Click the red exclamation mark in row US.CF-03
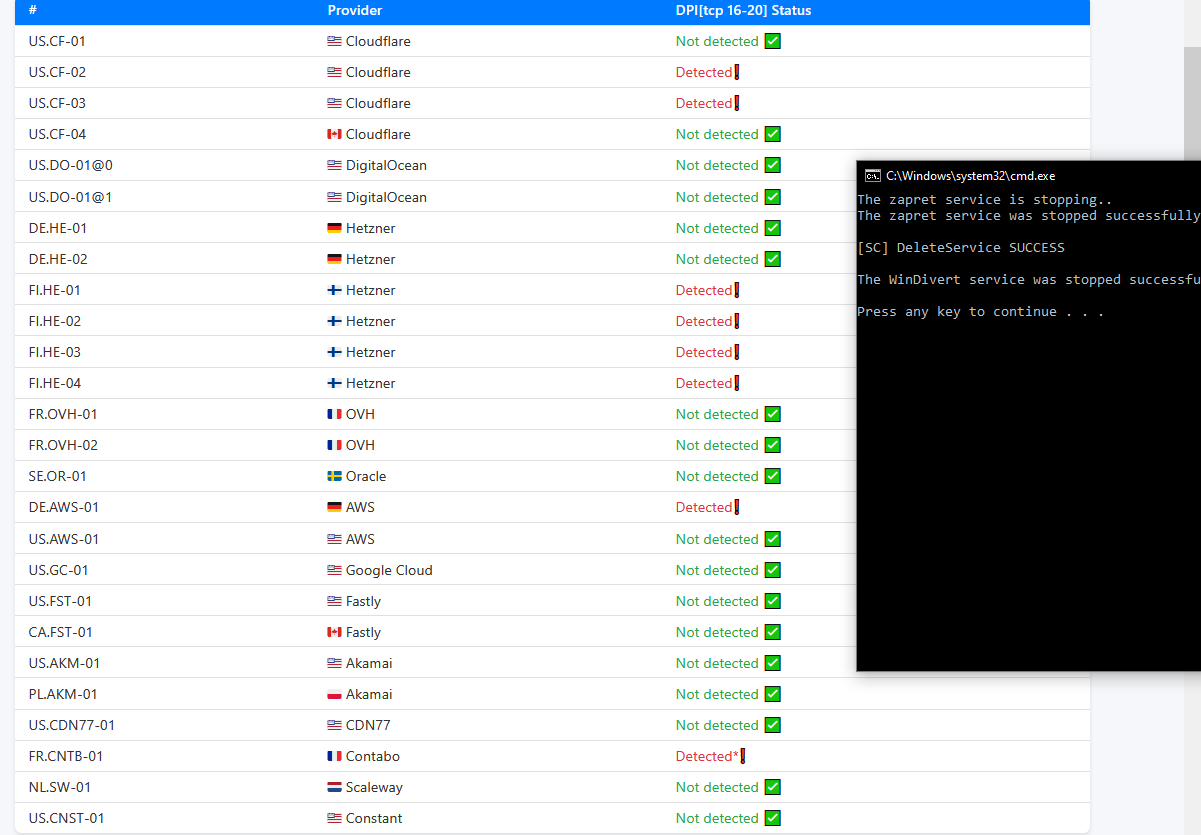The height and width of the screenshot is (835, 1201). pos(737,103)
